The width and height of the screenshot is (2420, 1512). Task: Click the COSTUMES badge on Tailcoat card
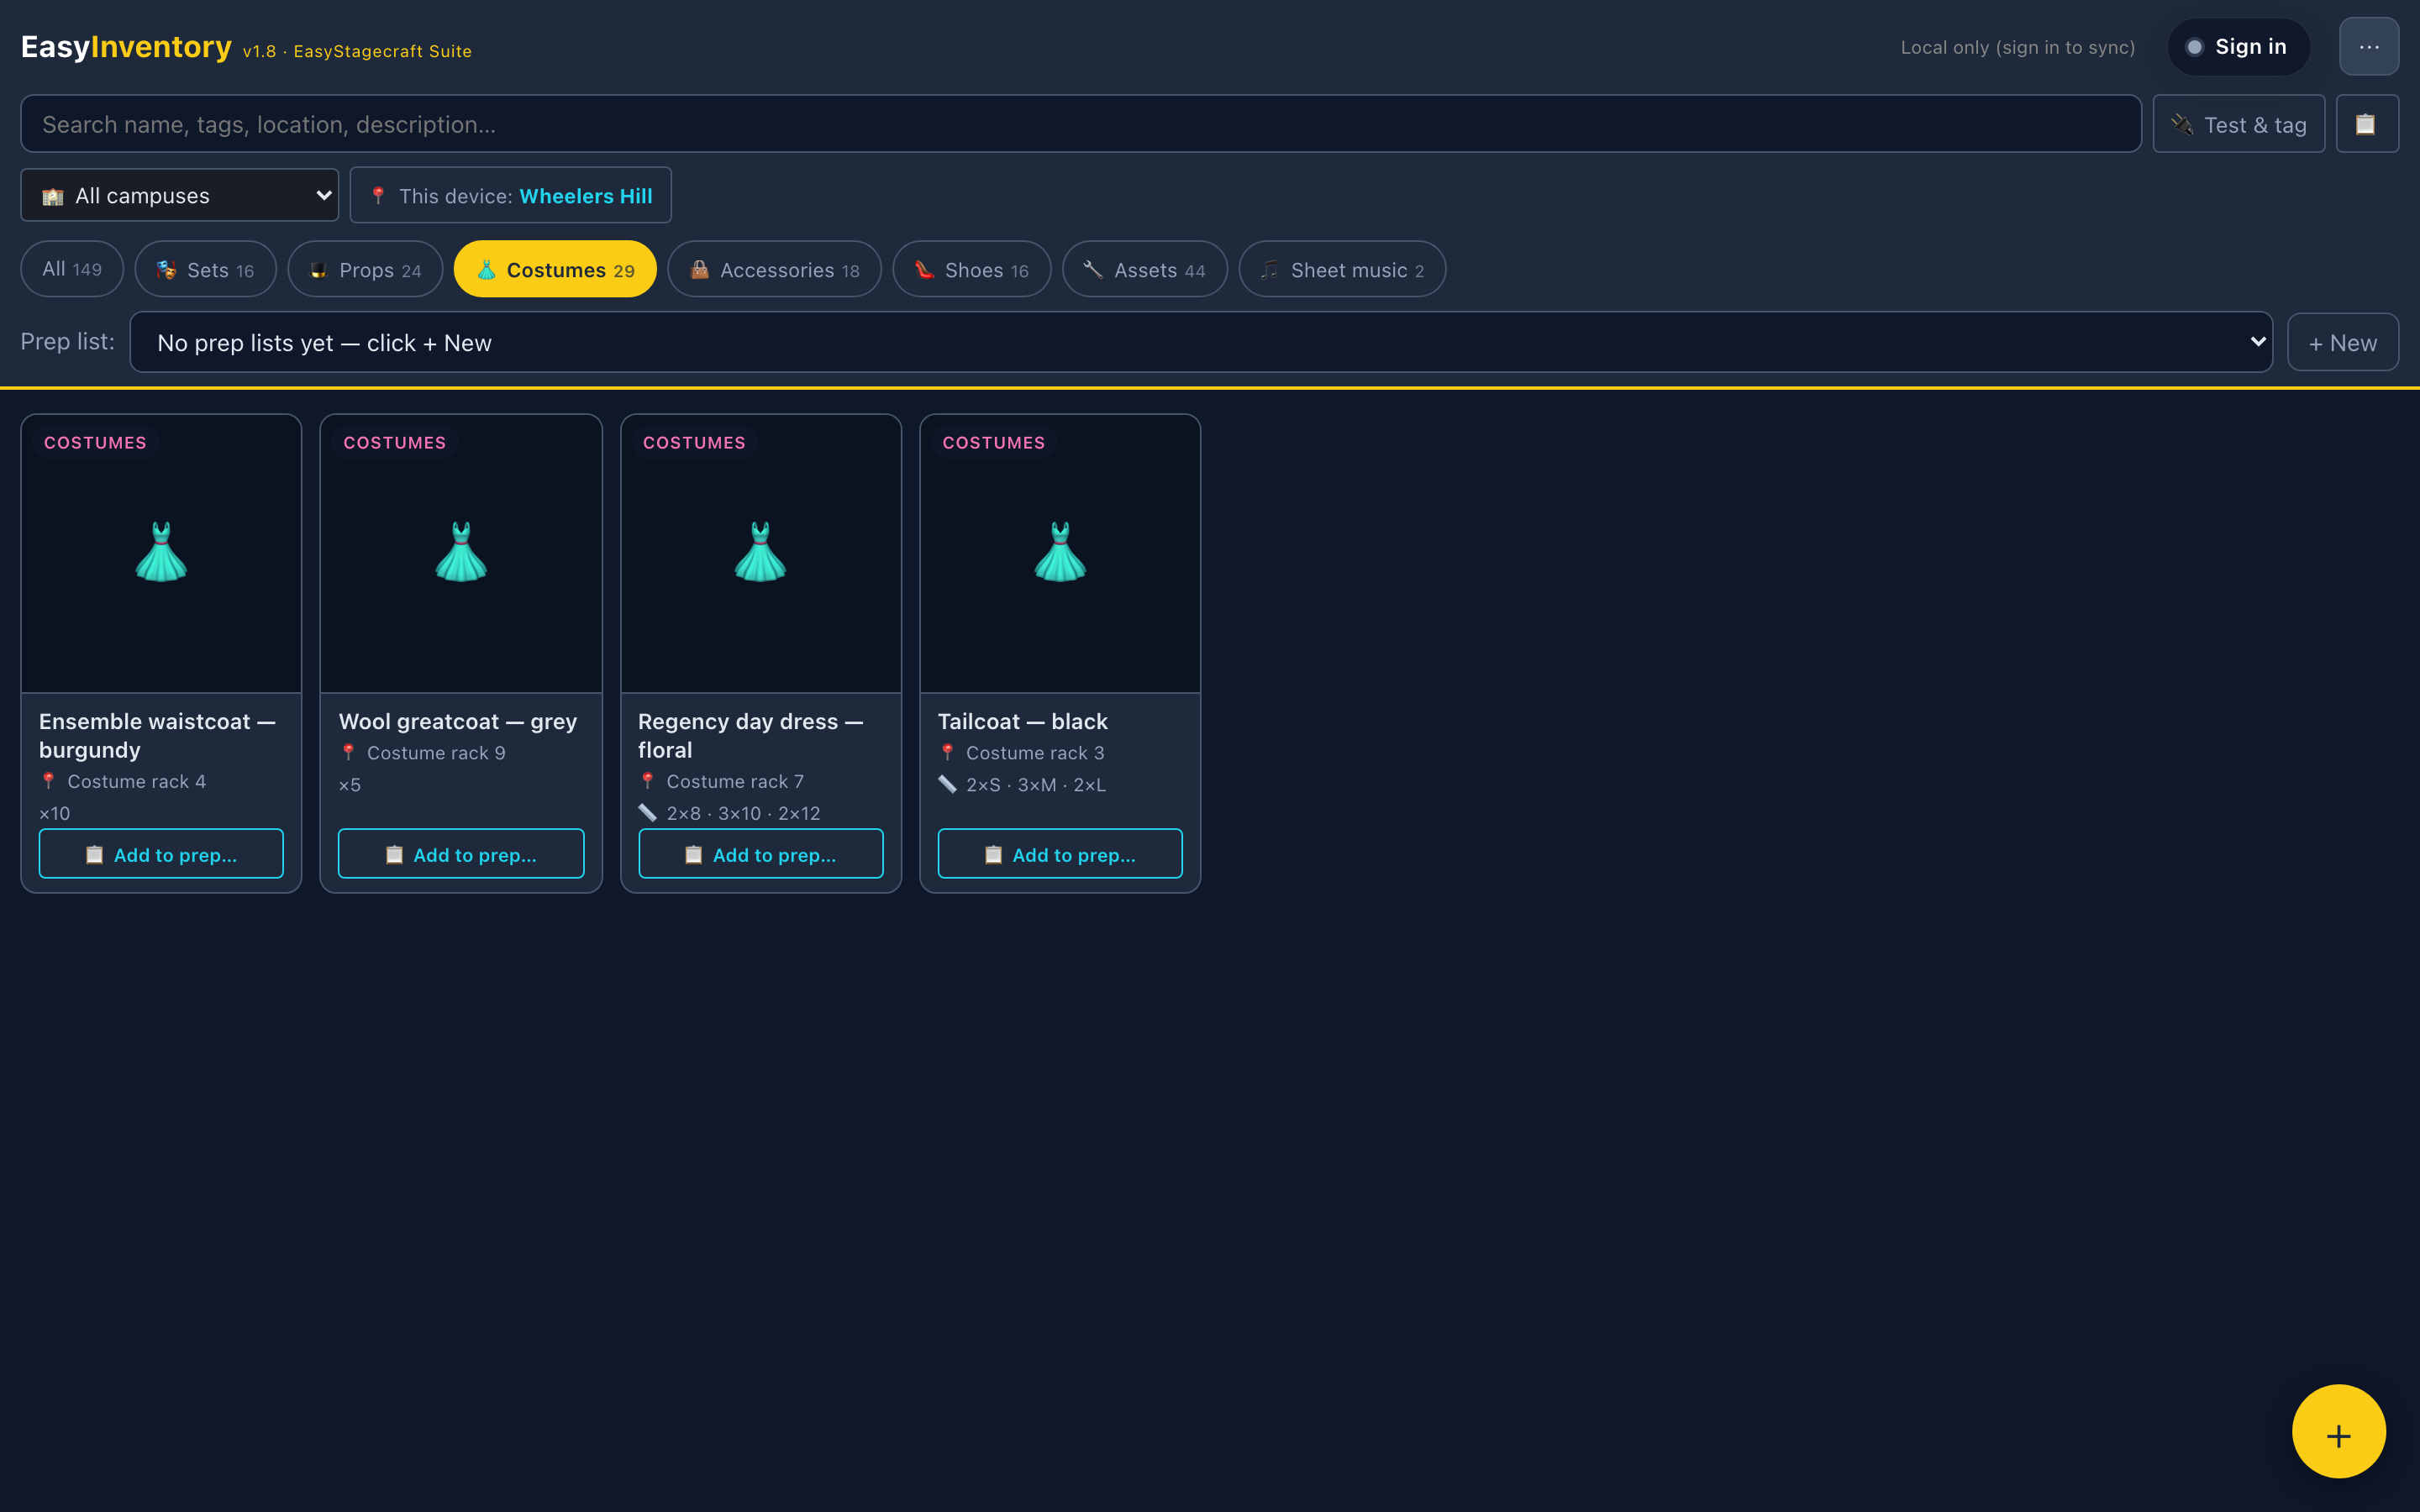pos(993,442)
